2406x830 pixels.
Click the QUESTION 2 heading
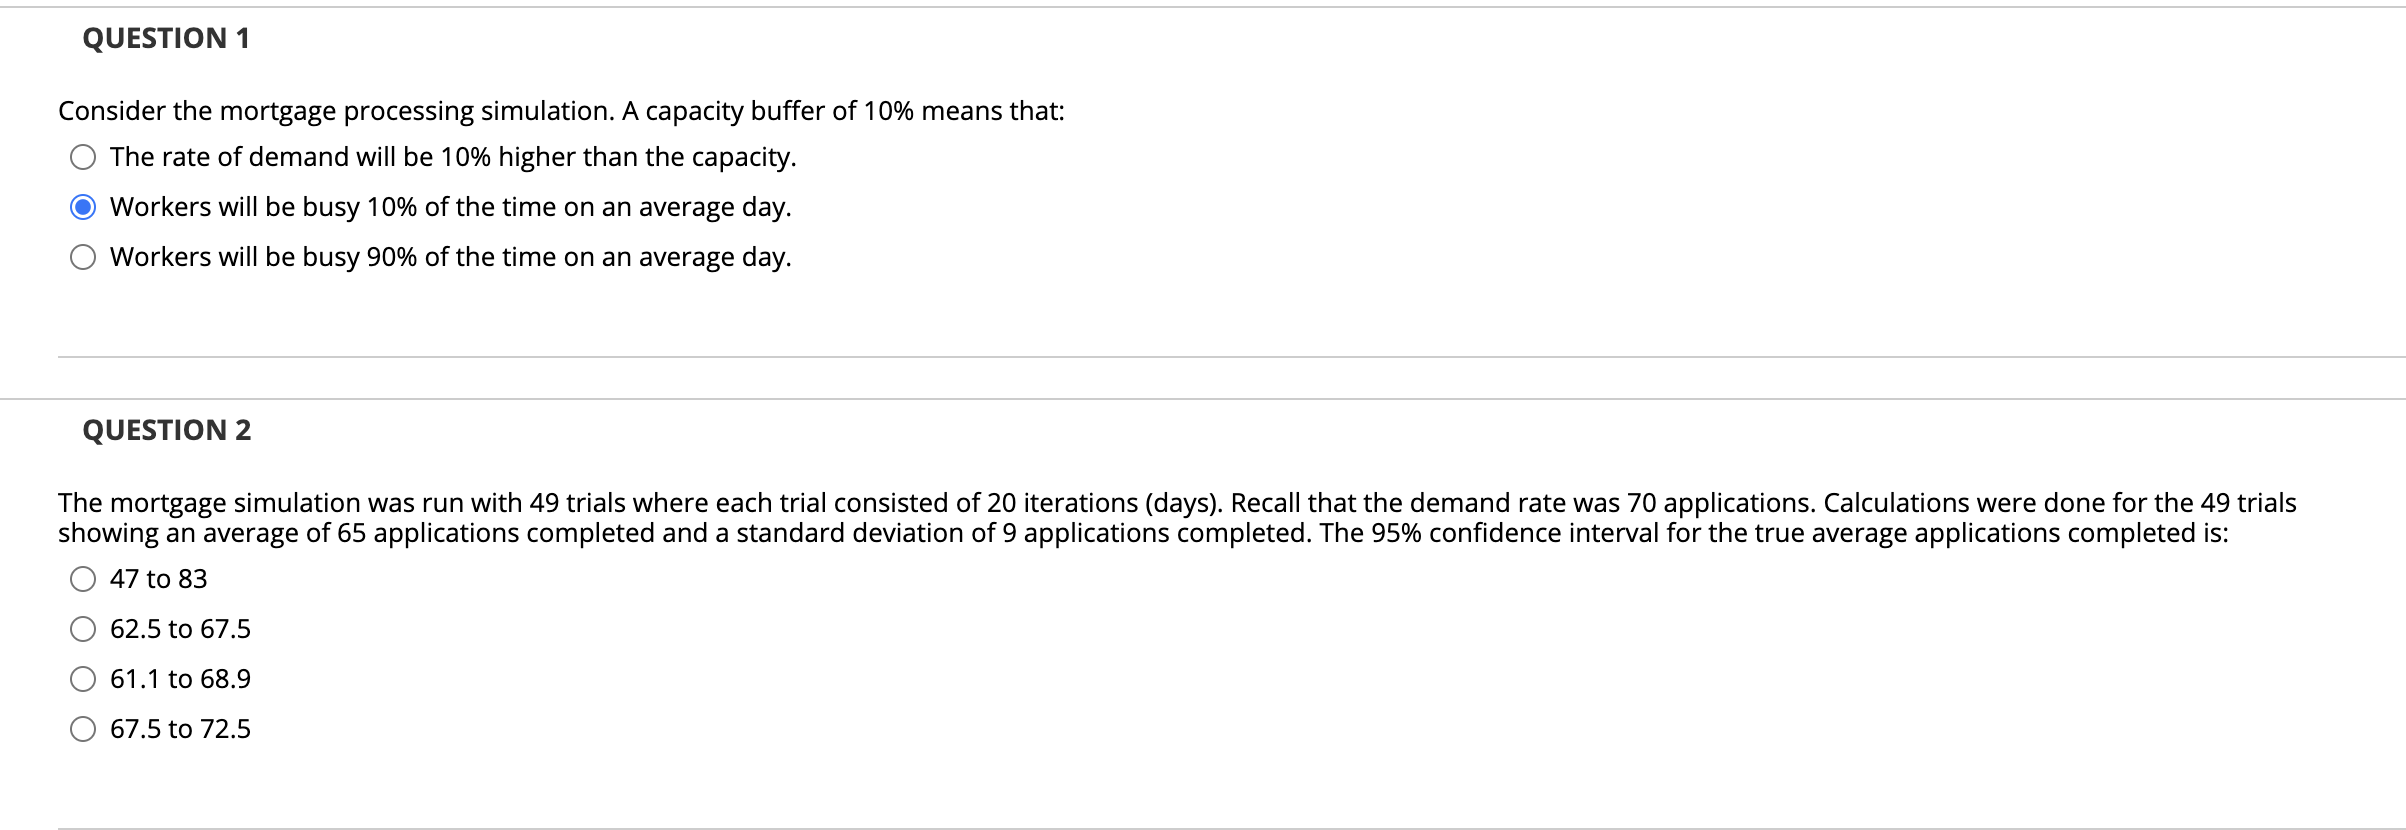click(167, 430)
